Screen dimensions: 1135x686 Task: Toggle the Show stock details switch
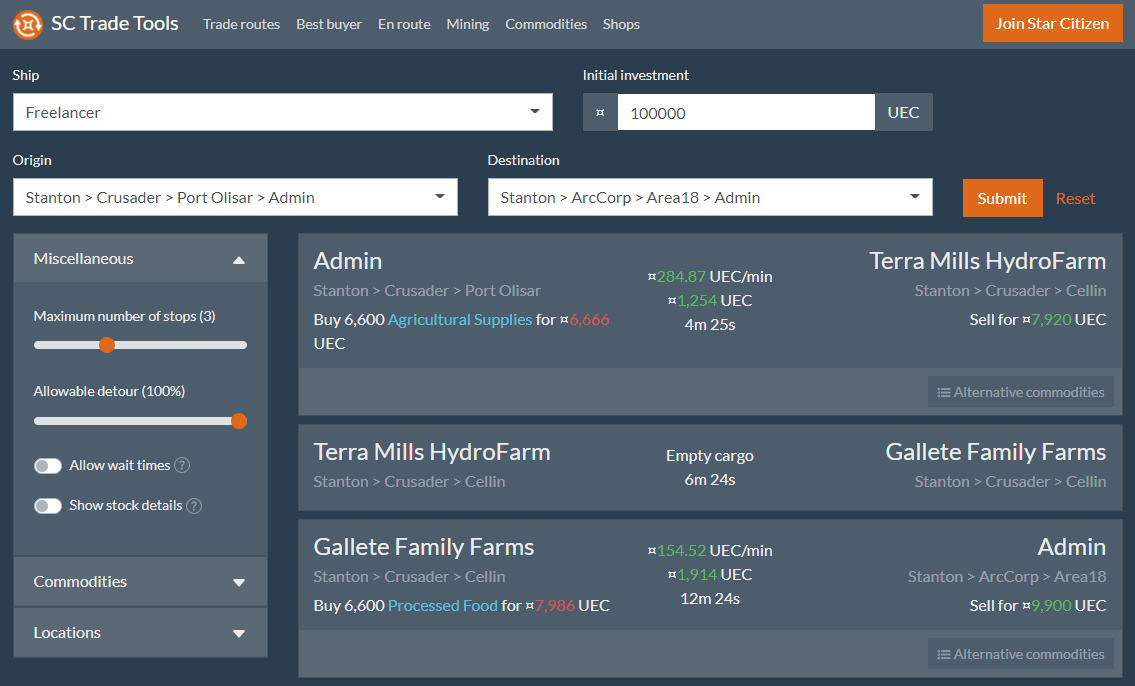pos(48,506)
